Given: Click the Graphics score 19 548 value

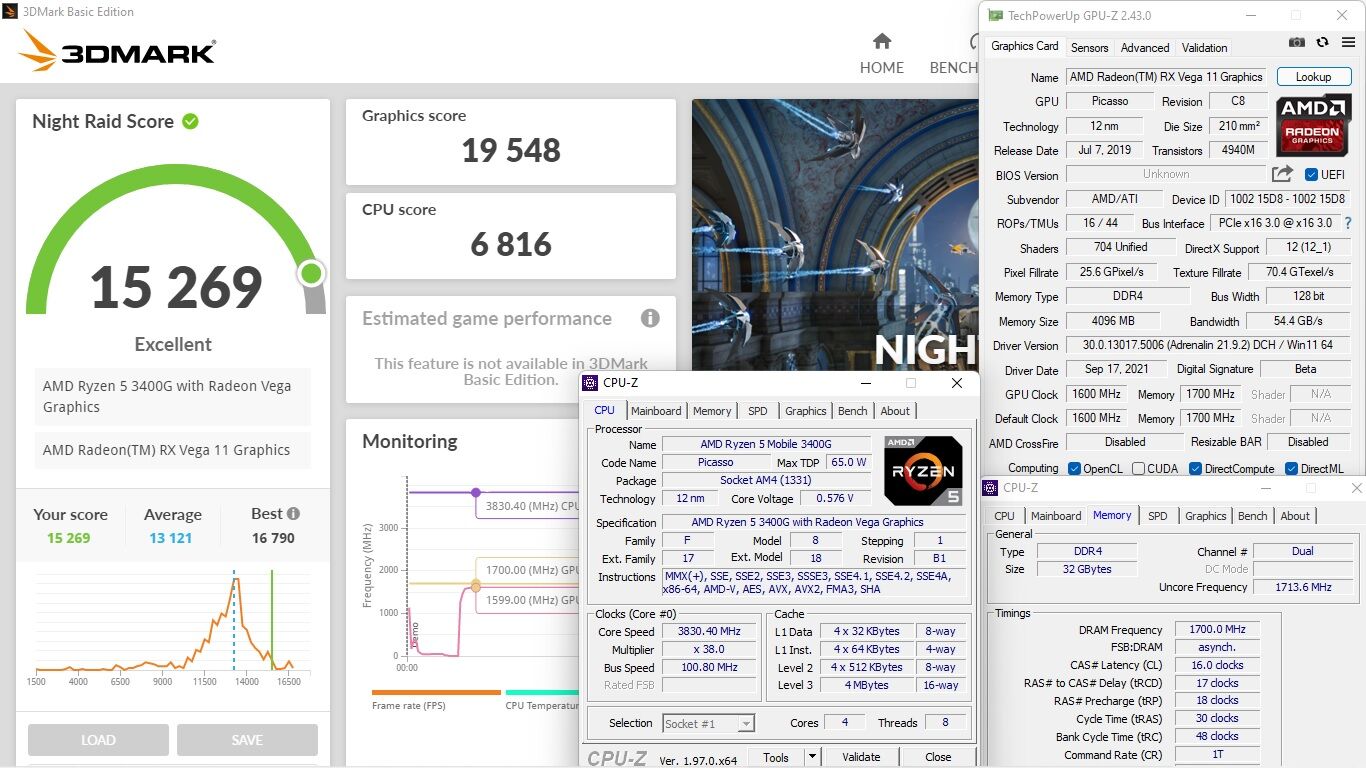Looking at the screenshot, I should (511, 150).
